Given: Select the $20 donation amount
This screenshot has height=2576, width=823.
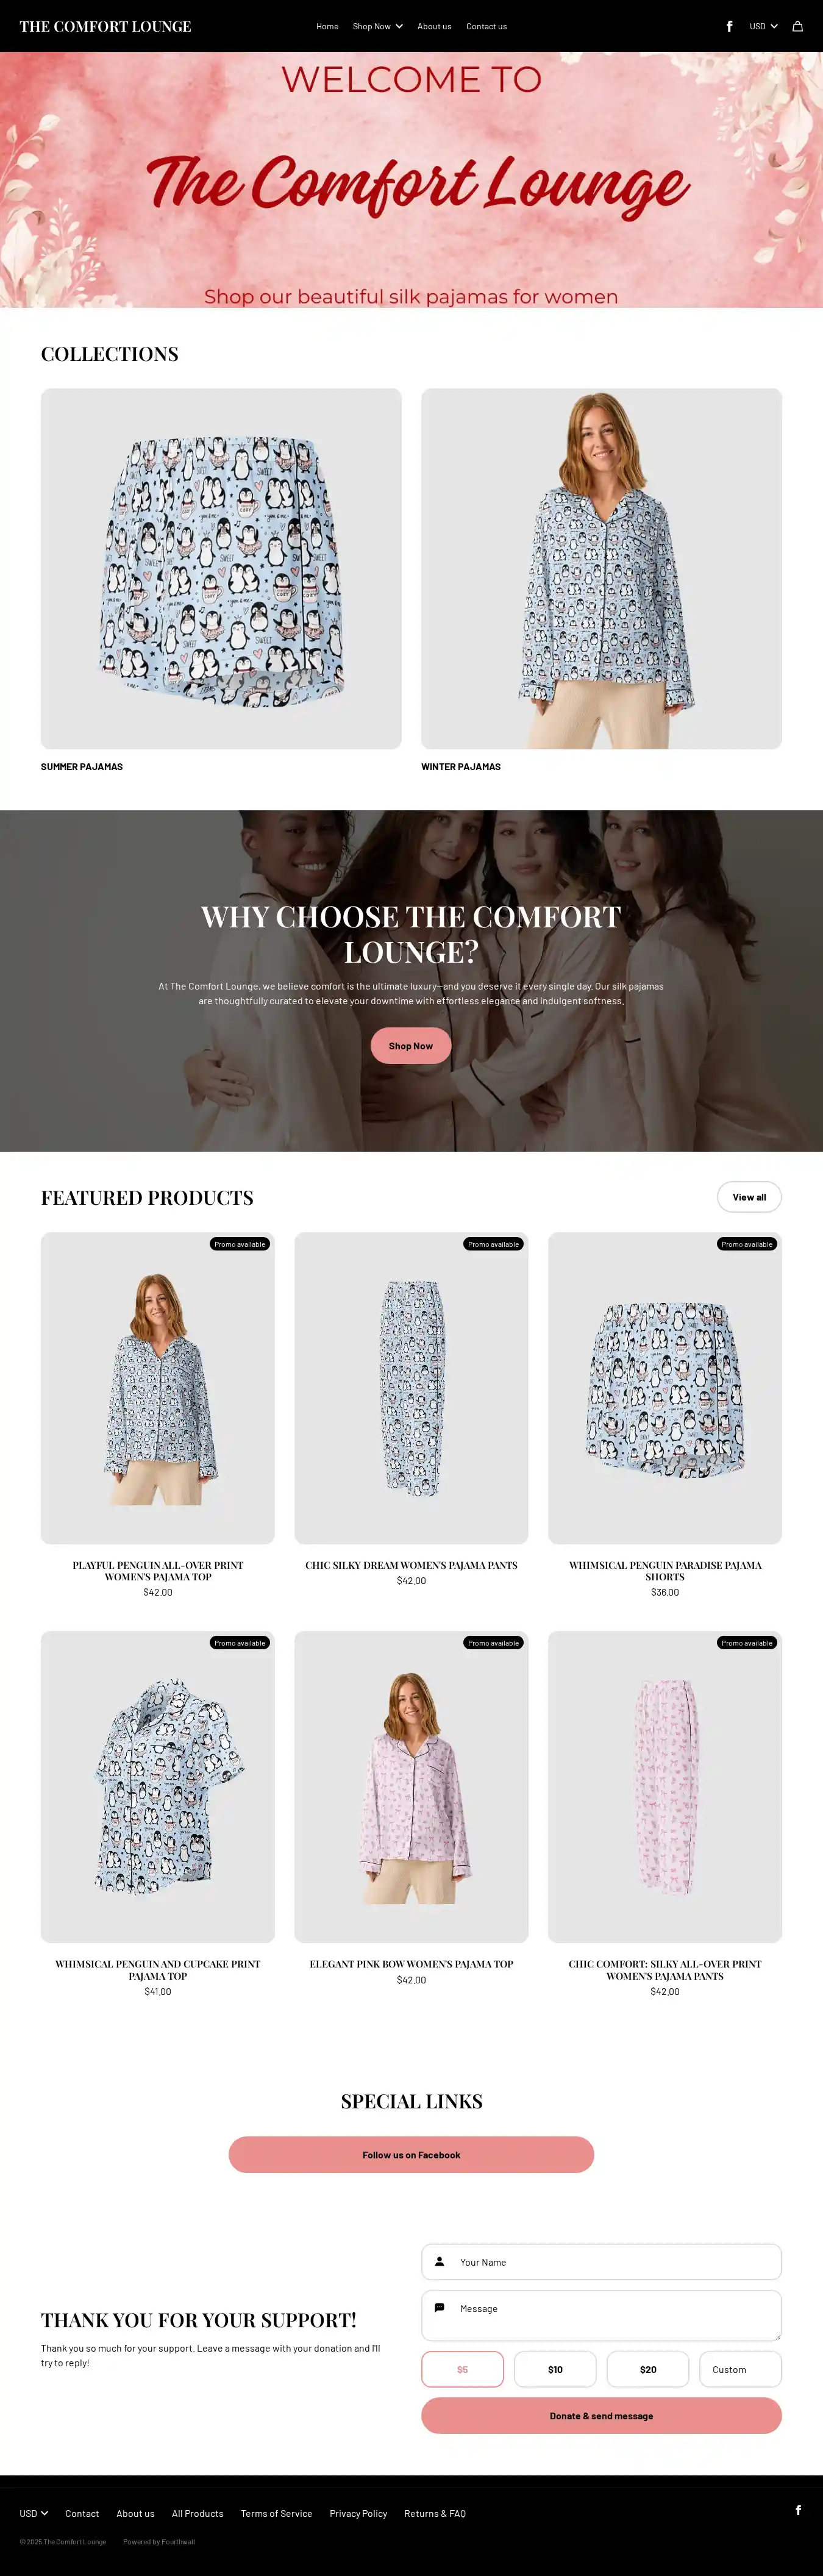Looking at the screenshot, I should [648, 2369].
